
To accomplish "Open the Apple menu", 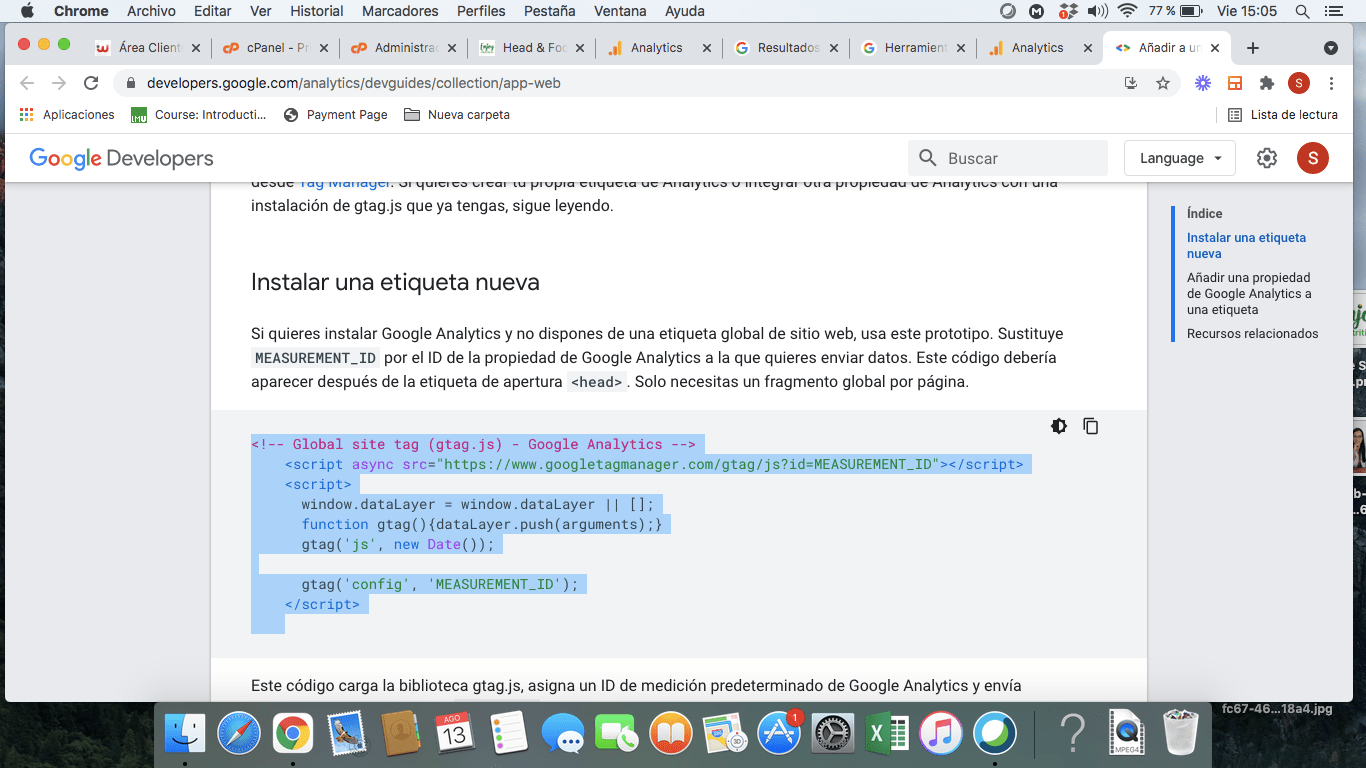I will (x=27, y=11).
